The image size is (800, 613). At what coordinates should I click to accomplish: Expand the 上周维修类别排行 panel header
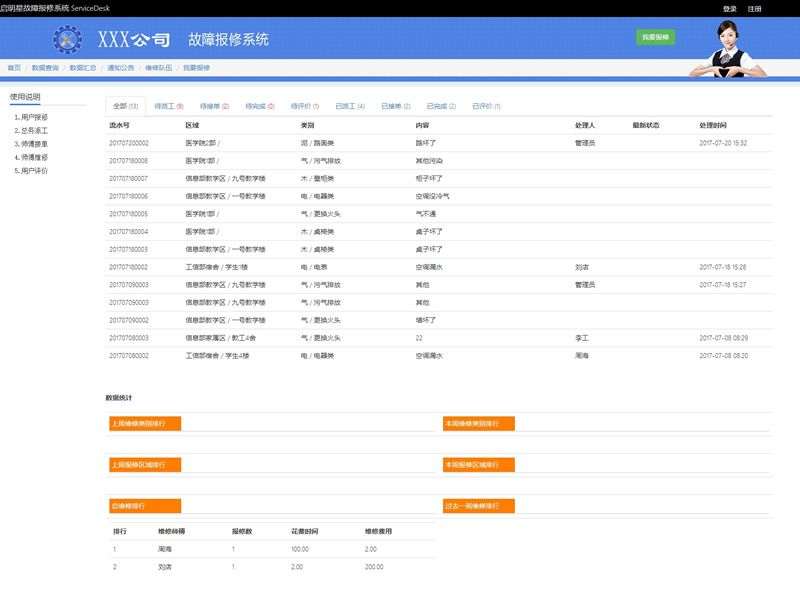[145, 424]
